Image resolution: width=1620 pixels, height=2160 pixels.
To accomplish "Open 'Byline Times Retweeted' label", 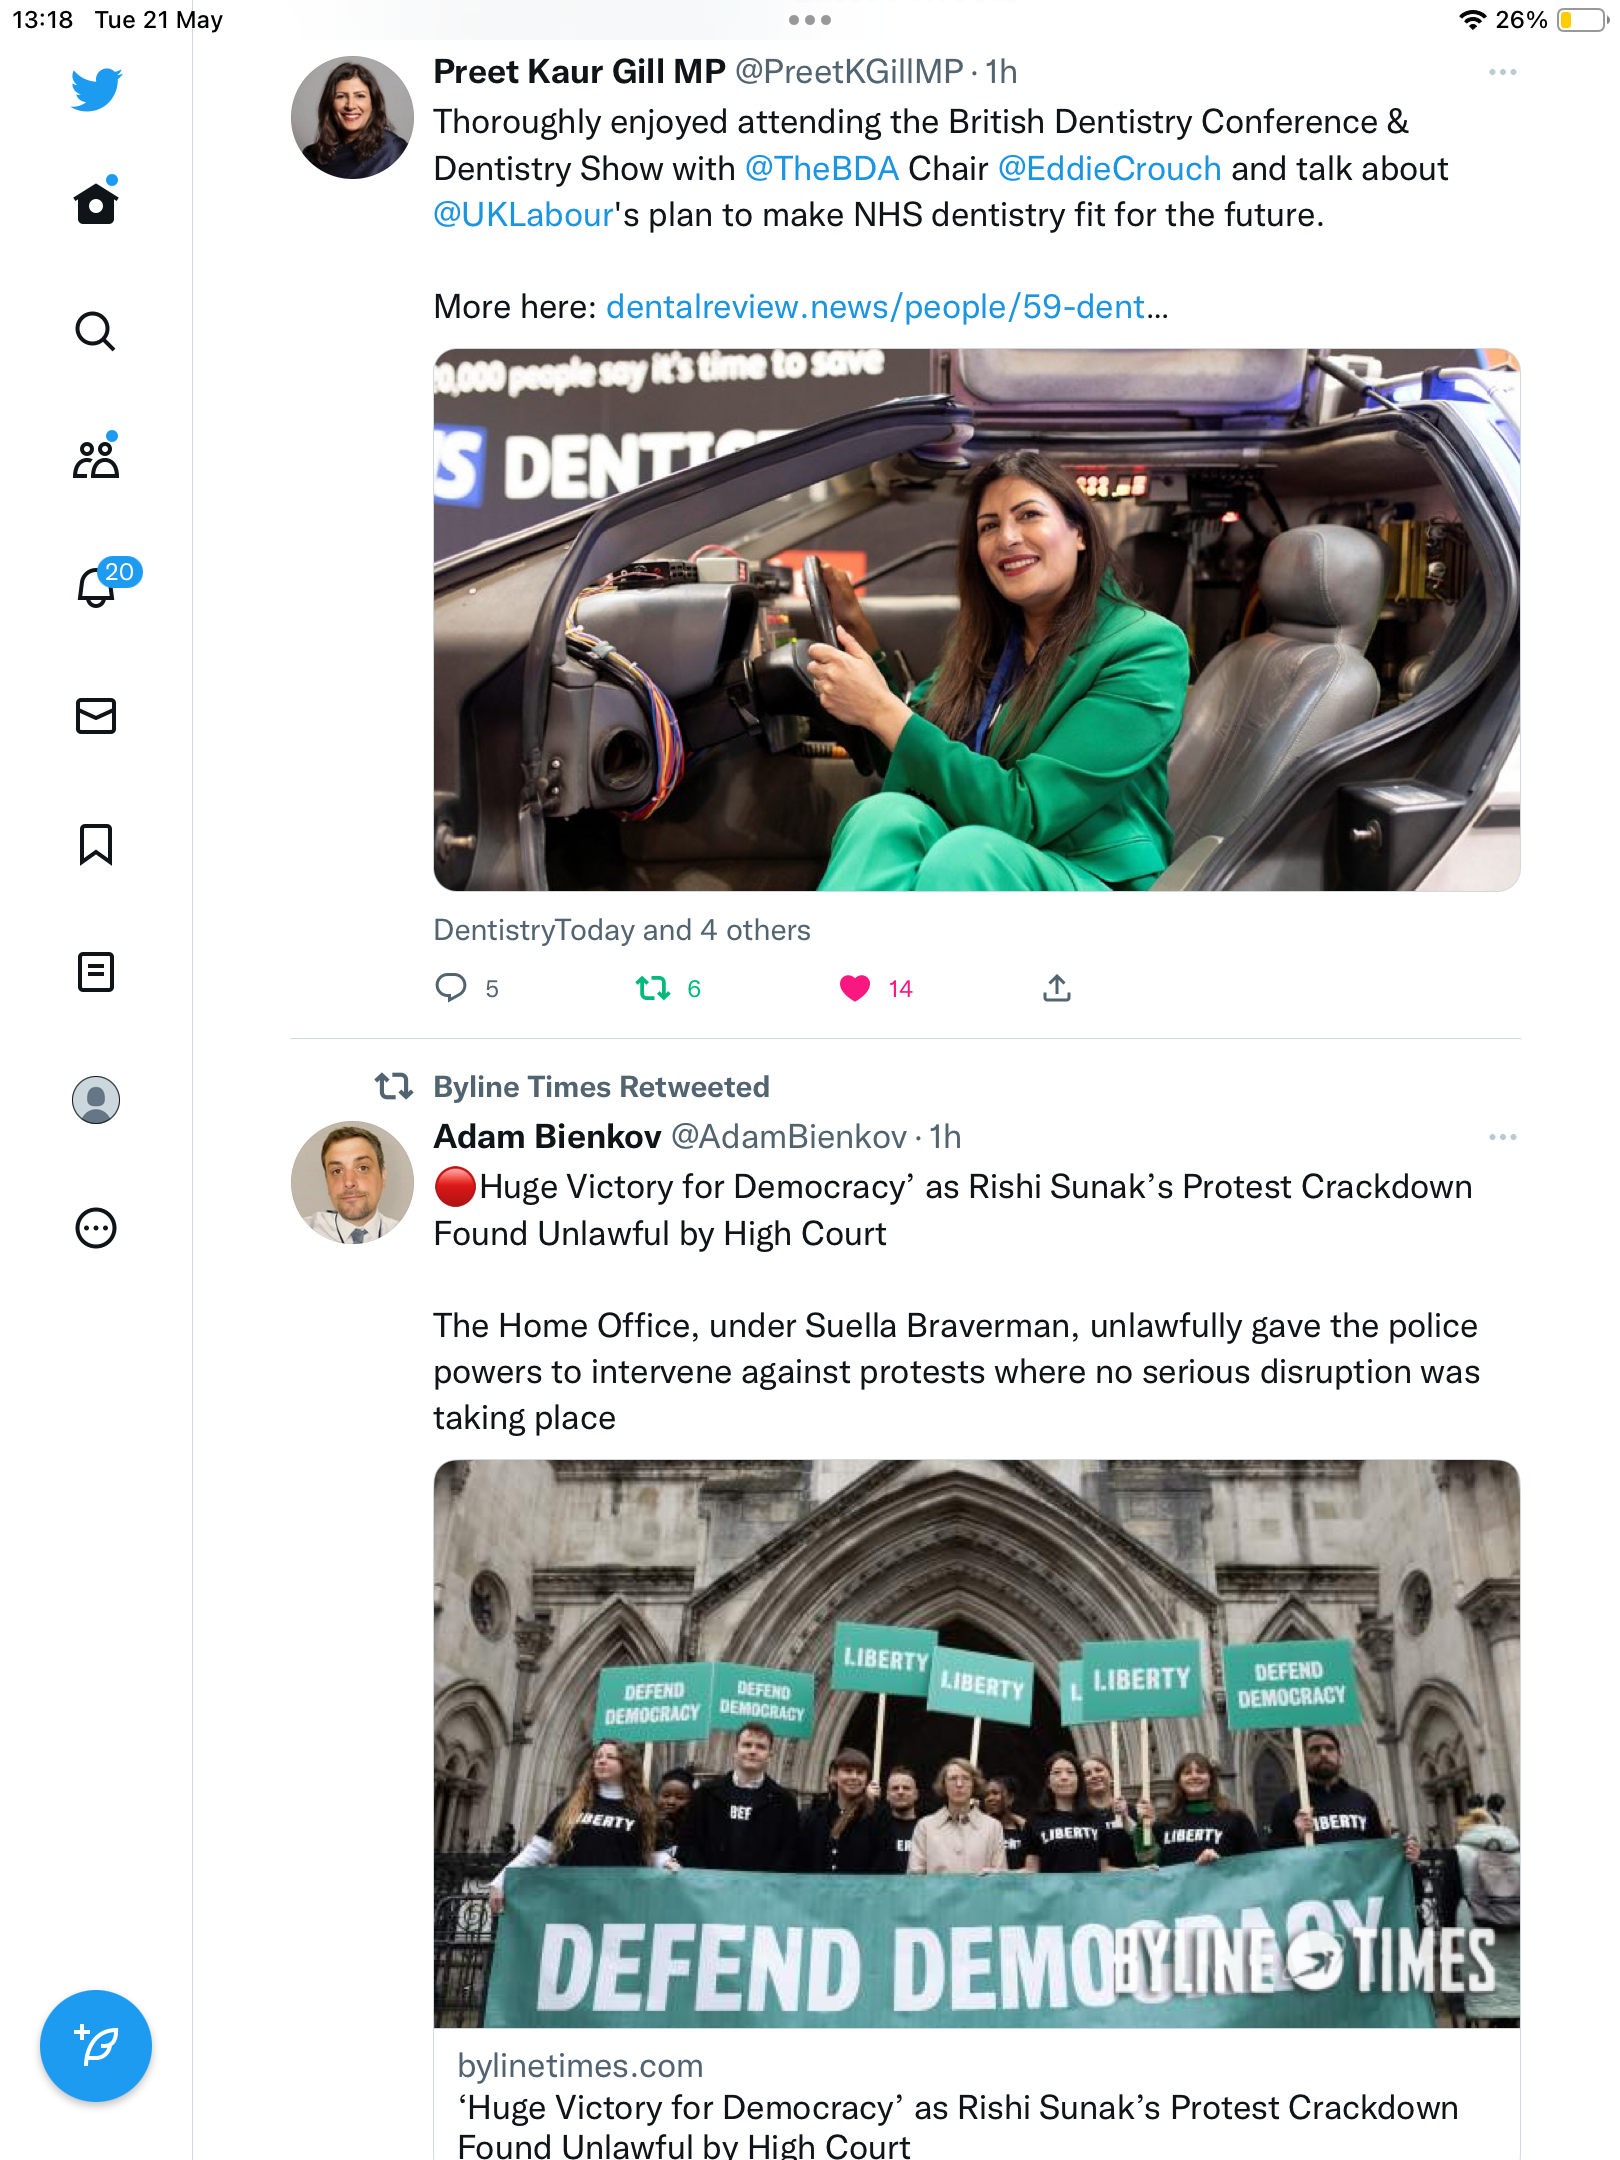I will pos(601,1087).
